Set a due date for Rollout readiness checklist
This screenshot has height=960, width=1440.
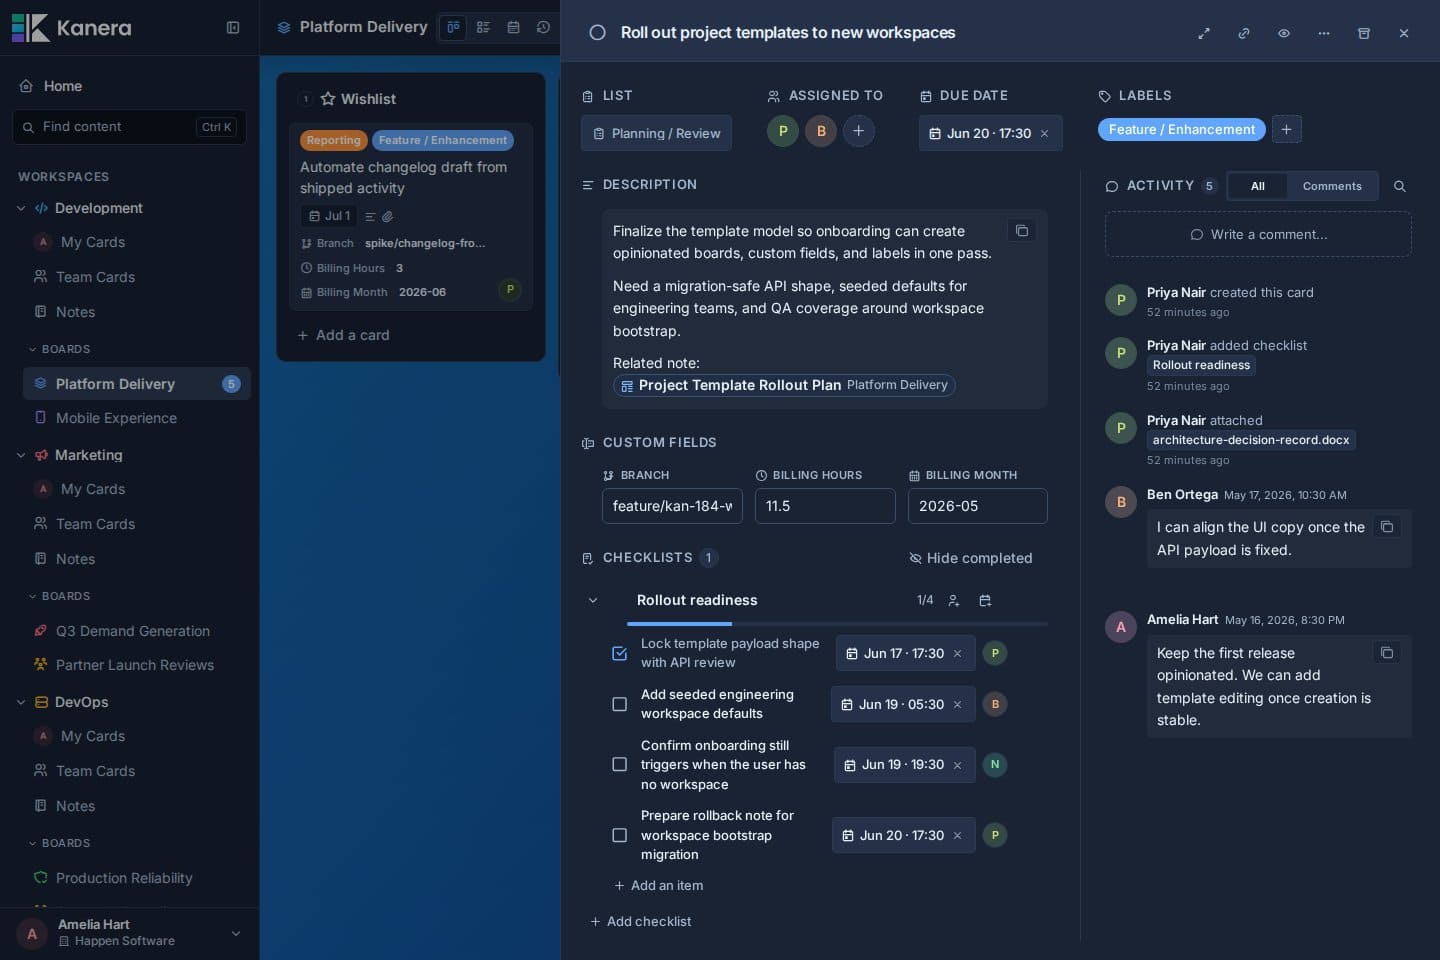tap(985, 601)
